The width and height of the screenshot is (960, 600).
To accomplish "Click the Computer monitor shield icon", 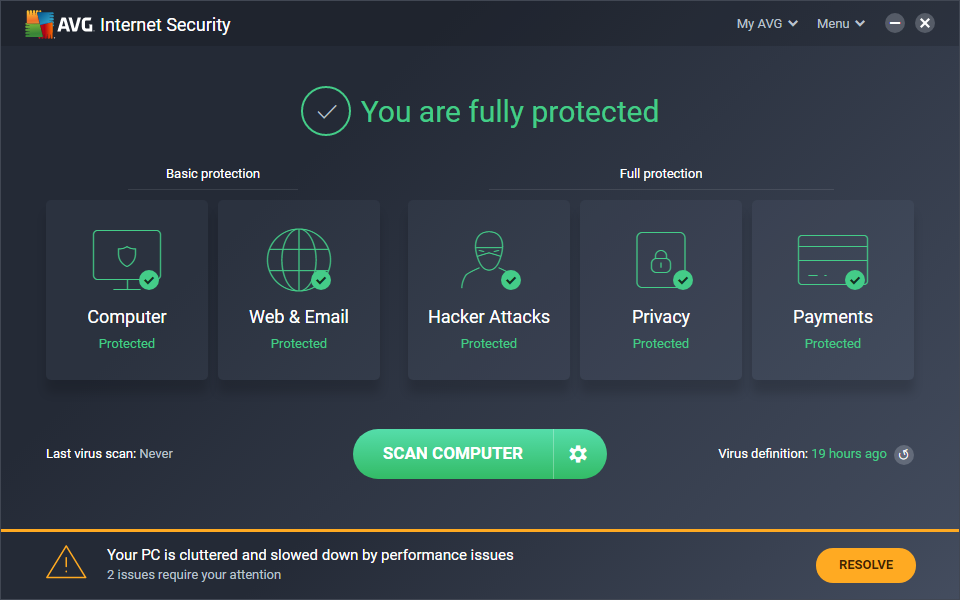I will click(126, 259).
